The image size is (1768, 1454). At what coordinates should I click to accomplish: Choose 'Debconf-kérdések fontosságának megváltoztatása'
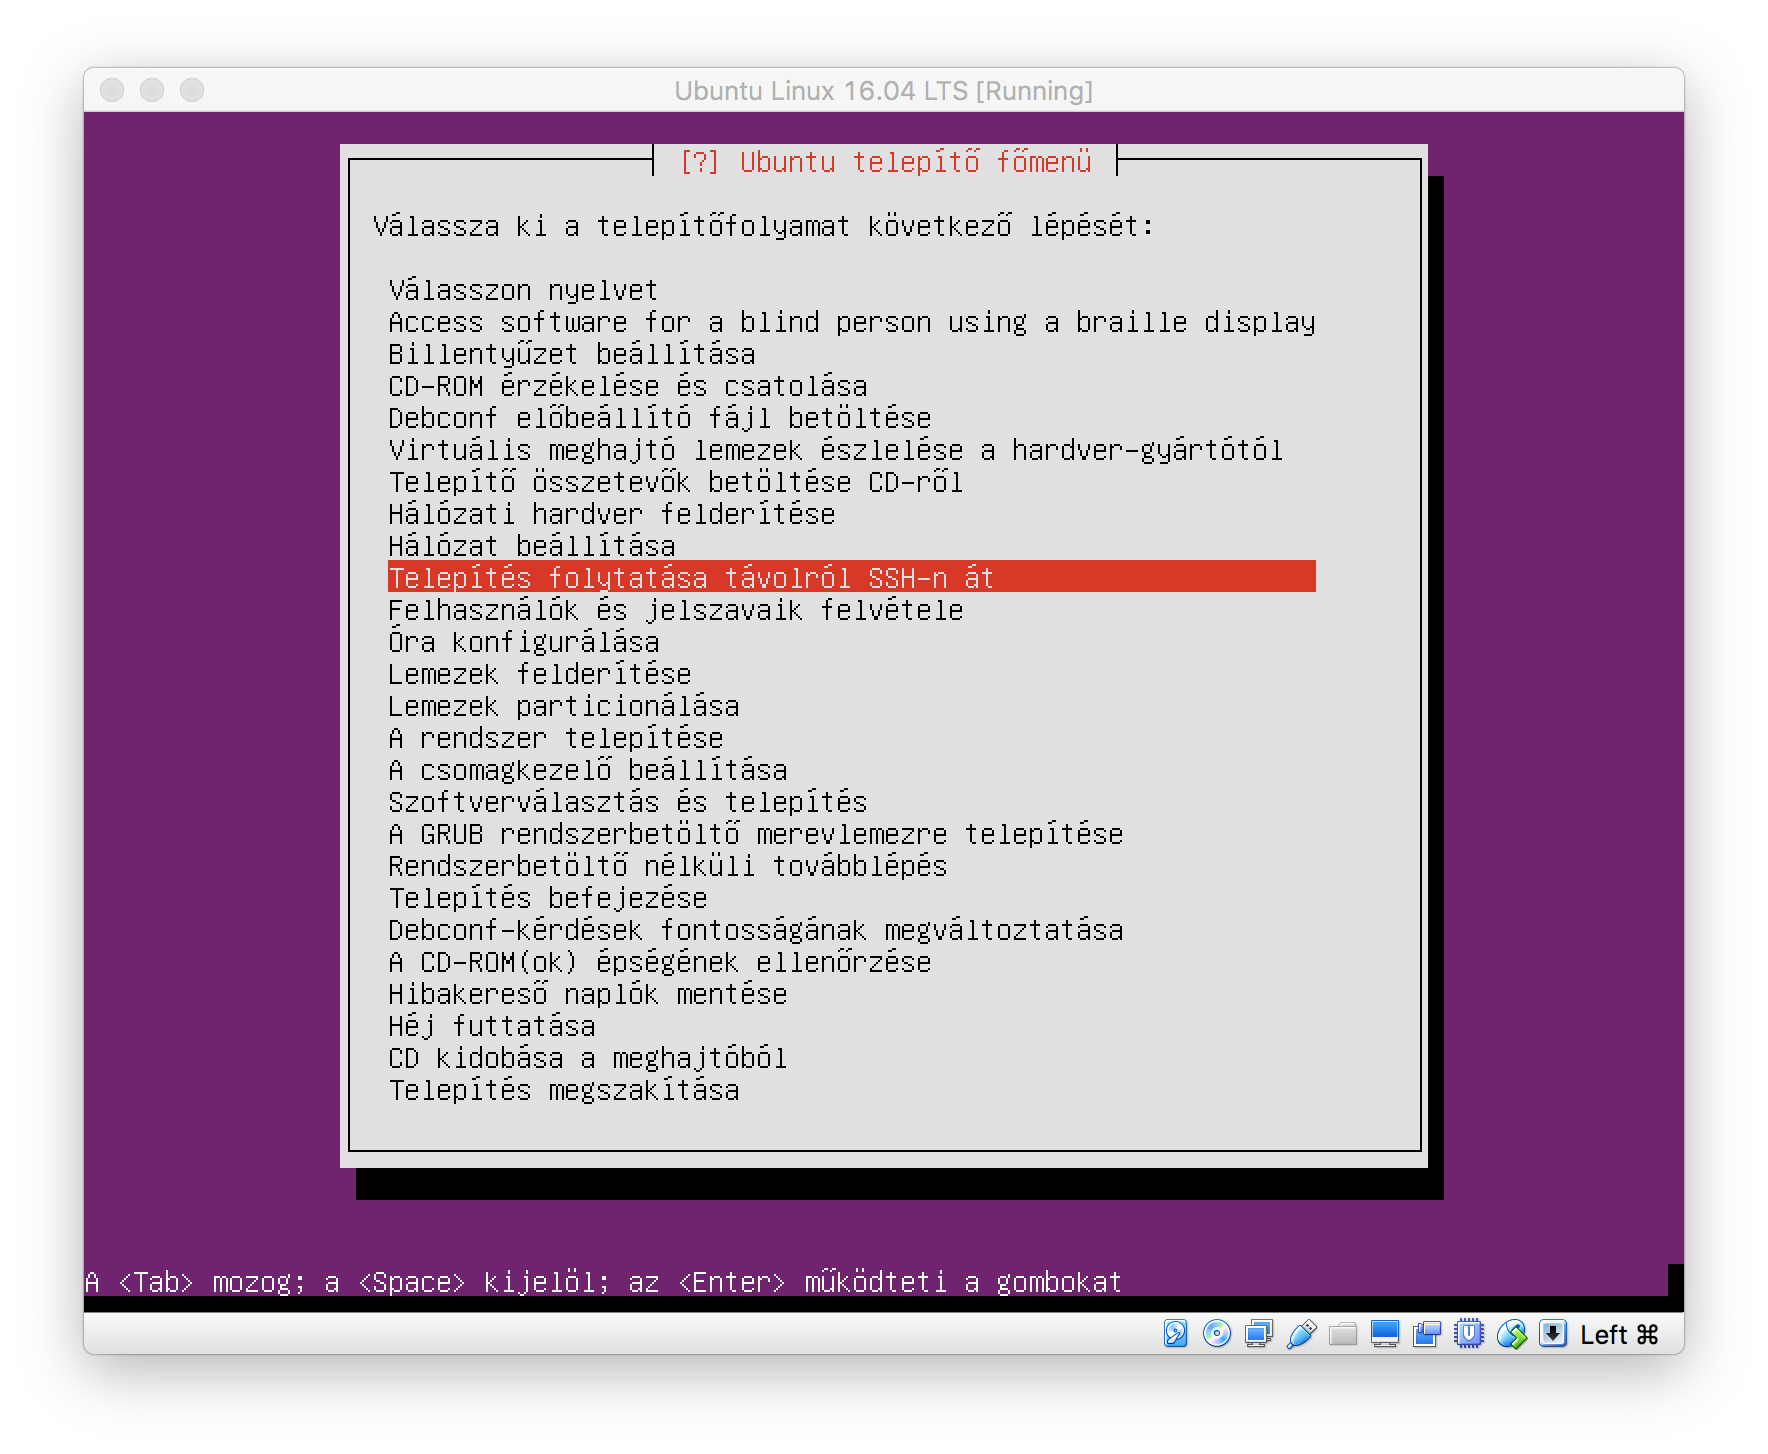pyautogui.click(x=756, y=930)
